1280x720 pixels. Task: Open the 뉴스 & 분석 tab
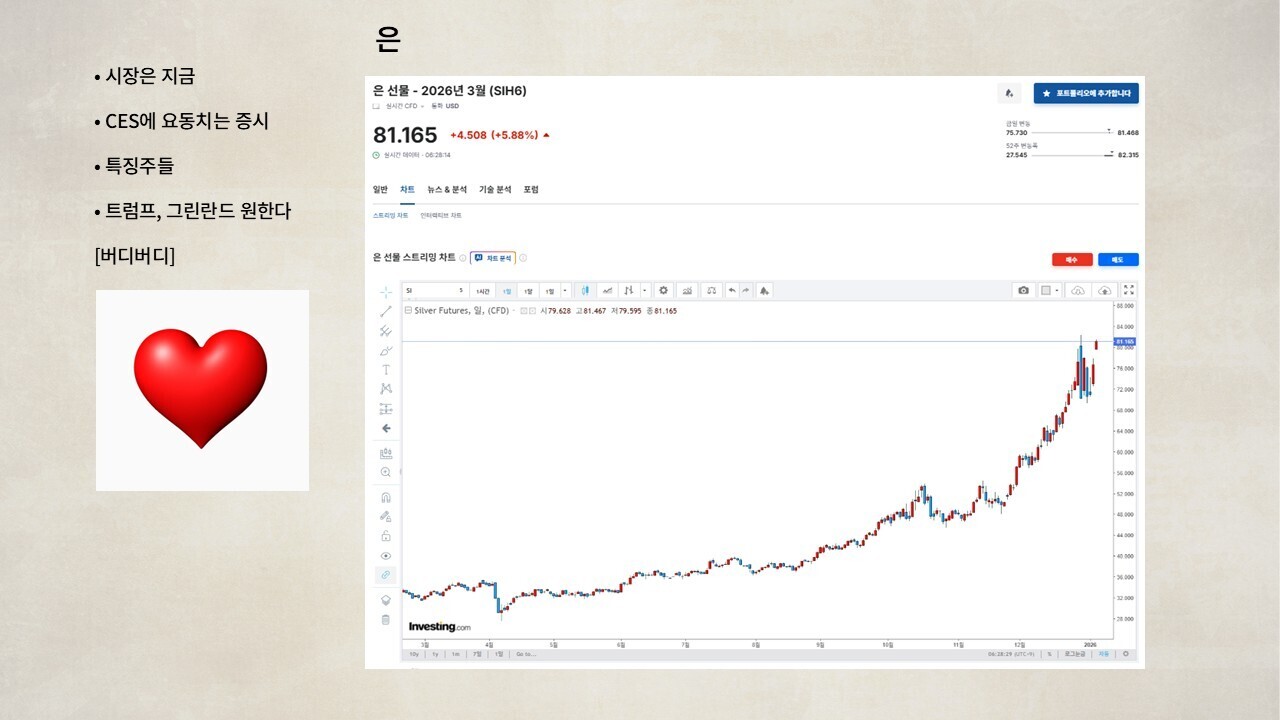(x=447, y=189)
